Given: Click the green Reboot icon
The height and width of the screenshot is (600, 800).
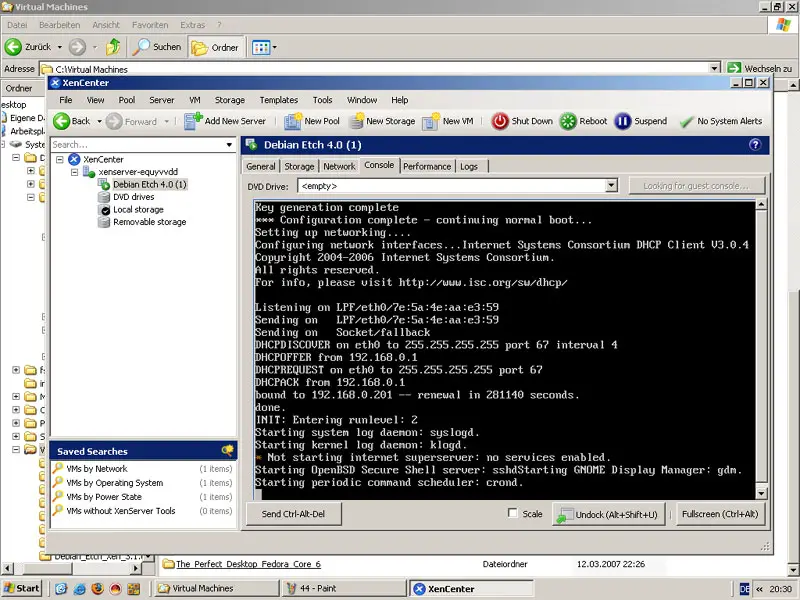Looking at the screenshot, I should coord(568,121).
